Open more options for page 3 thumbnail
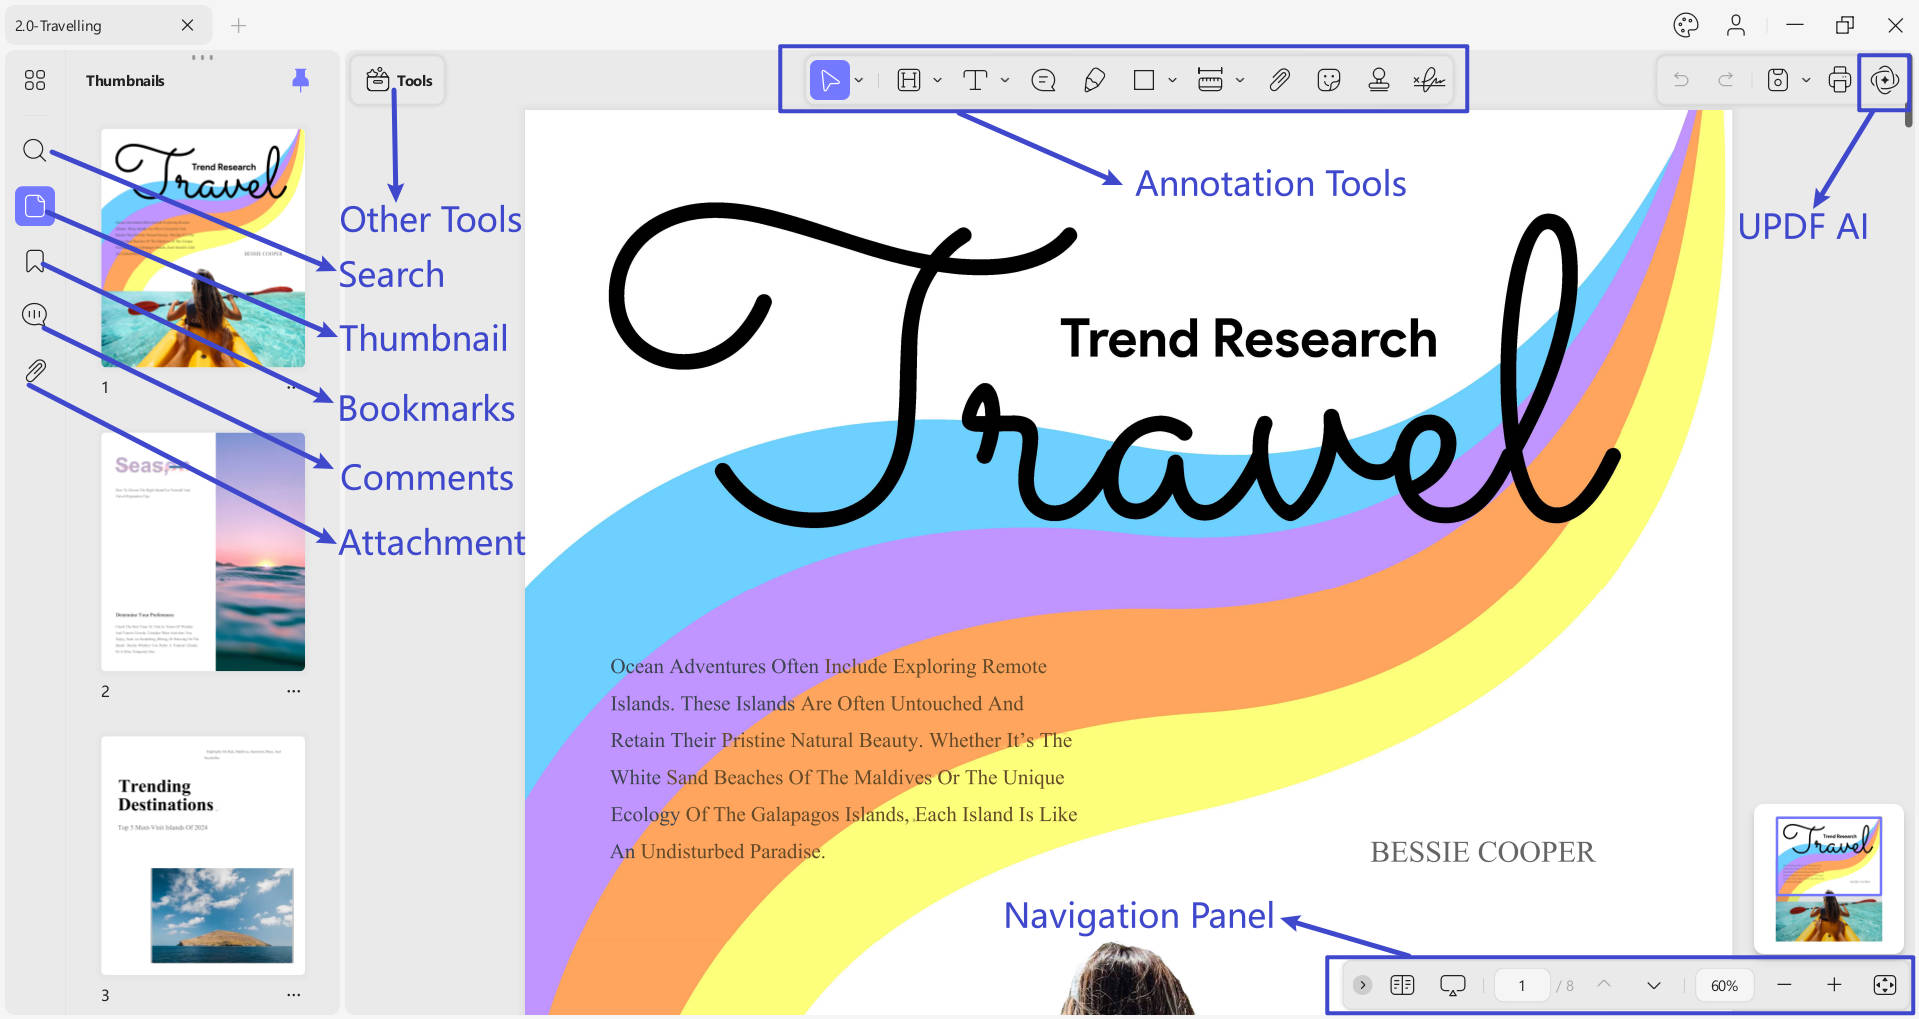The image size is (1919, 1019). (293, 995)
